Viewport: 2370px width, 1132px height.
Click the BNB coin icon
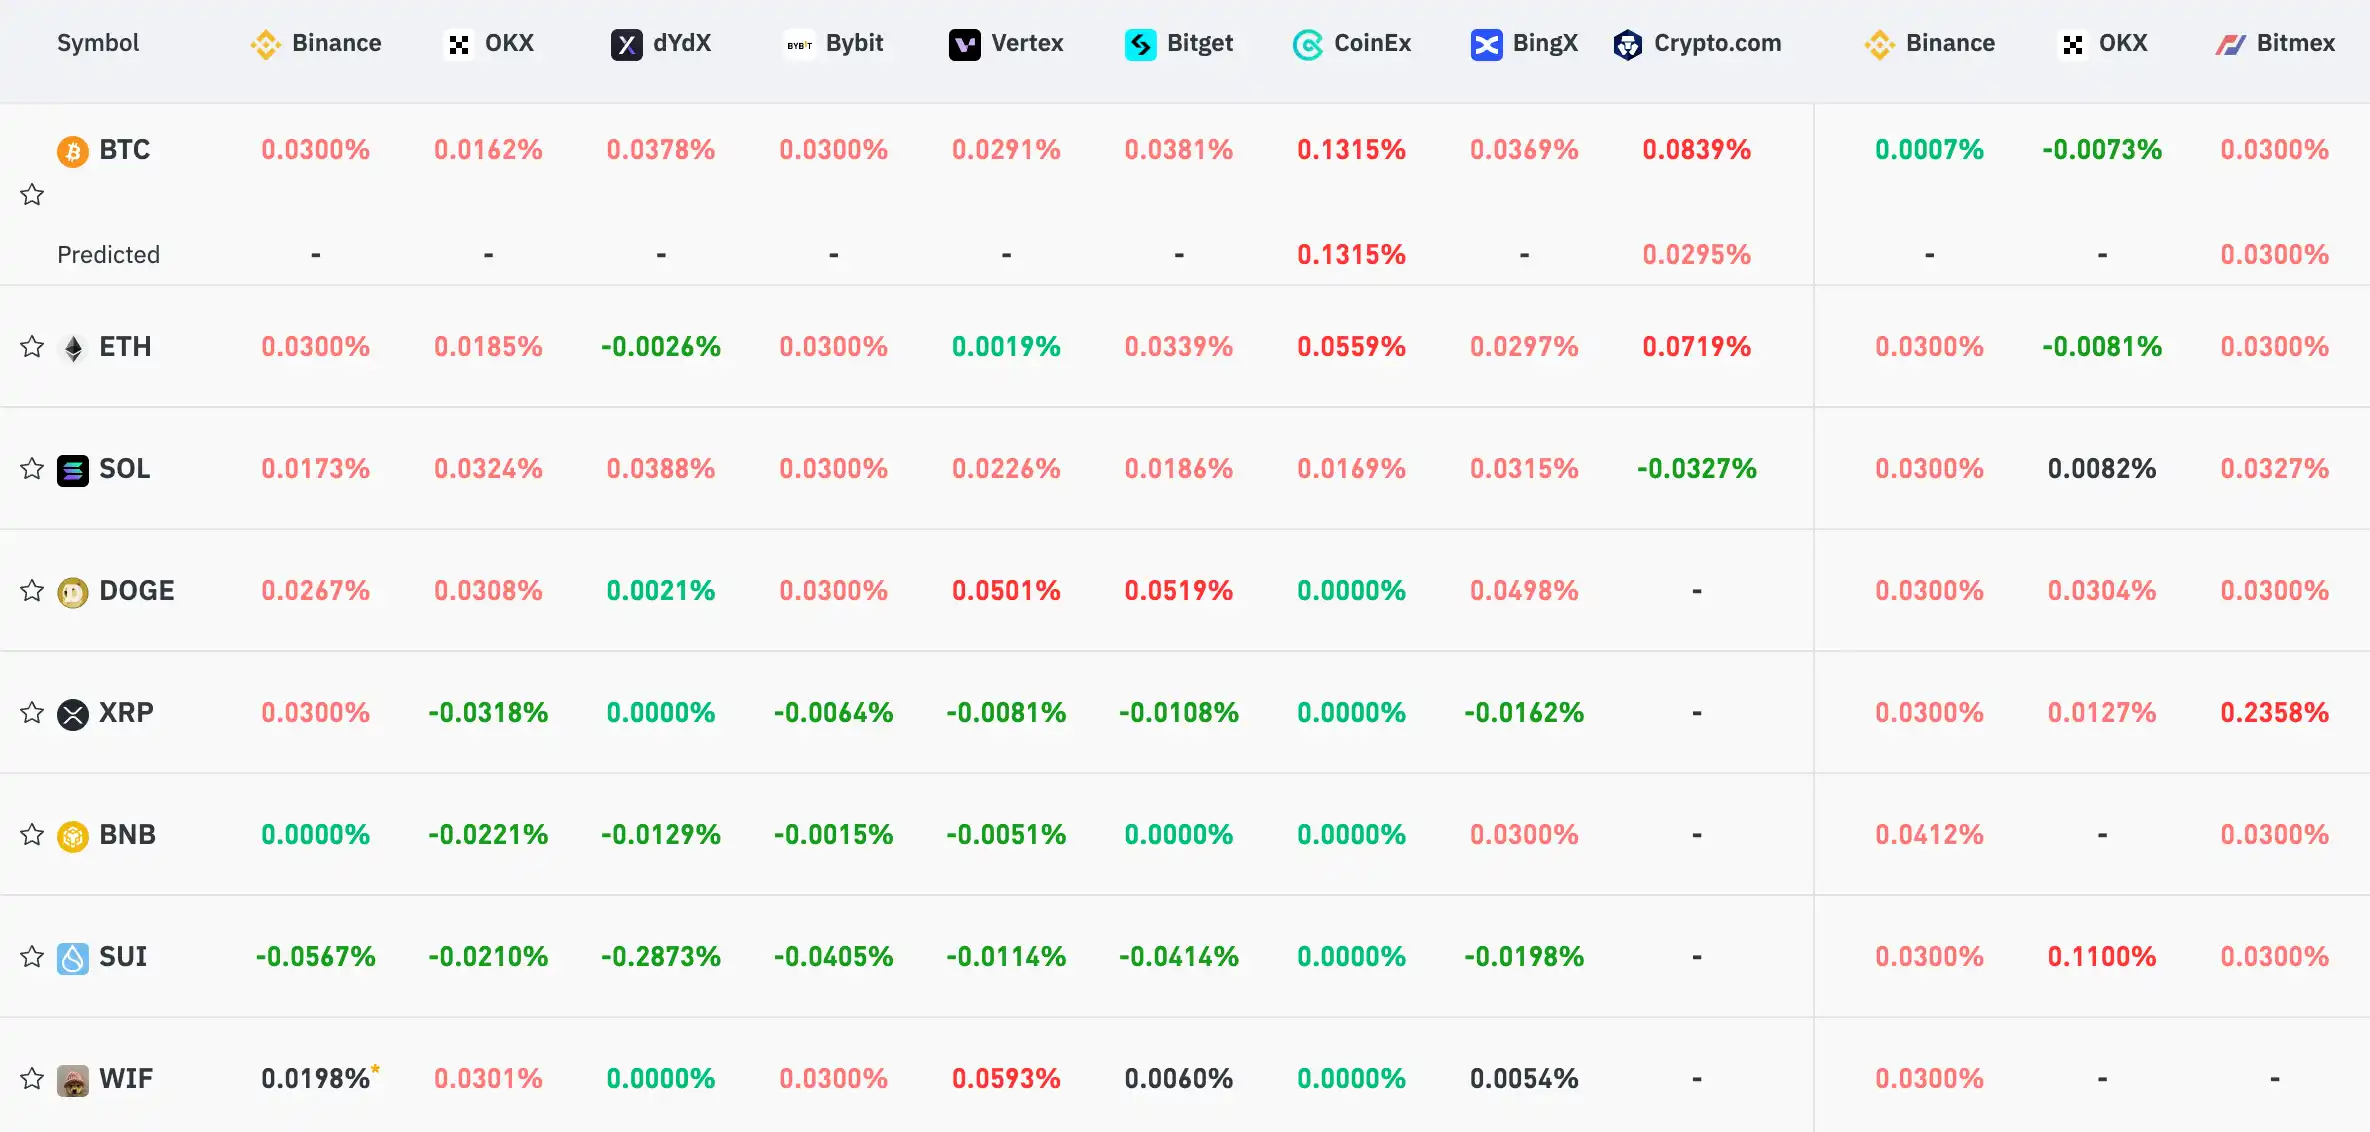[72, 836]
